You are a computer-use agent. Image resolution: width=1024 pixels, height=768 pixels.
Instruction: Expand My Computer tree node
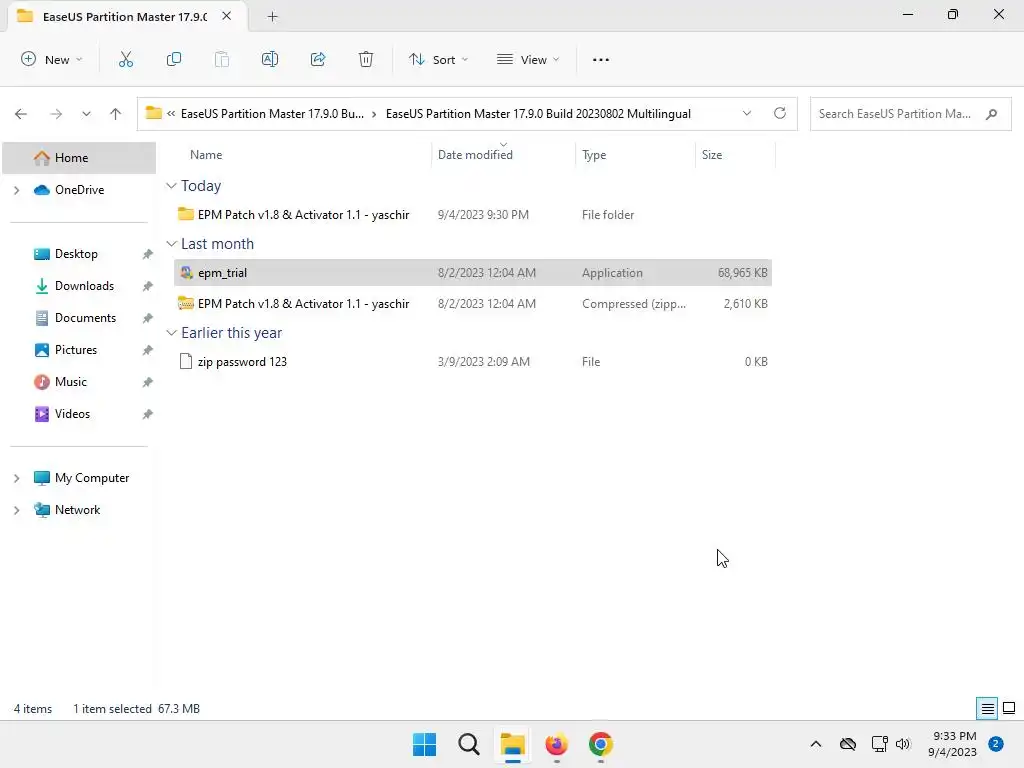pos(17,478)
